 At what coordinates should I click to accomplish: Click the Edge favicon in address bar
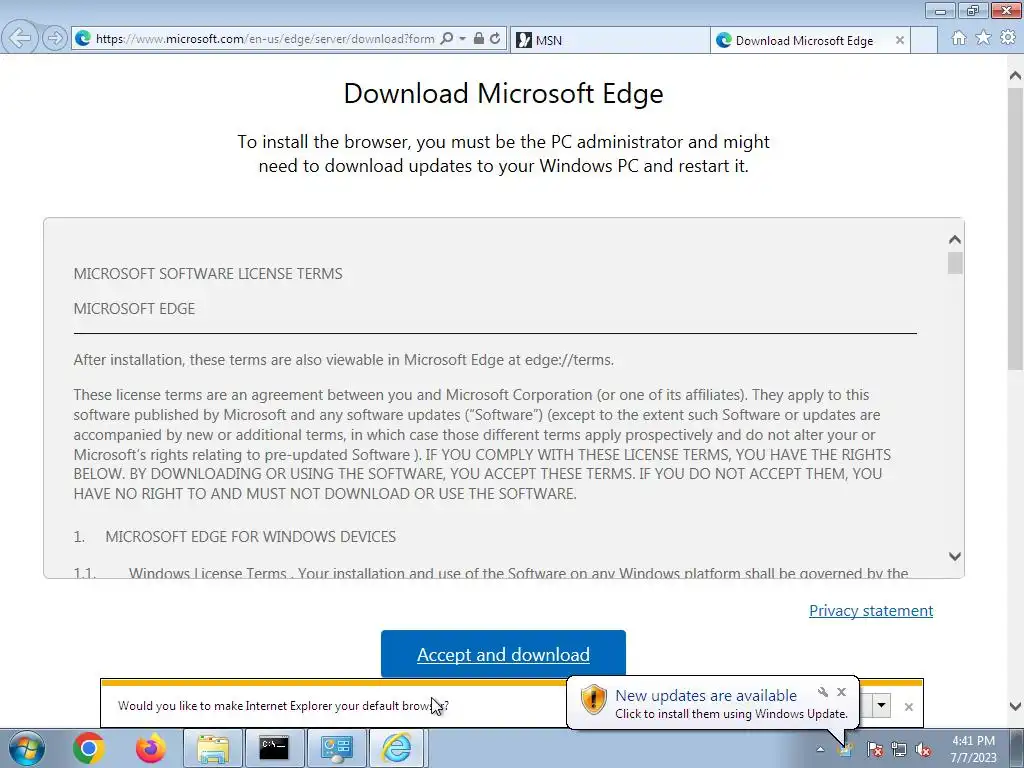[x=83, y=39]
